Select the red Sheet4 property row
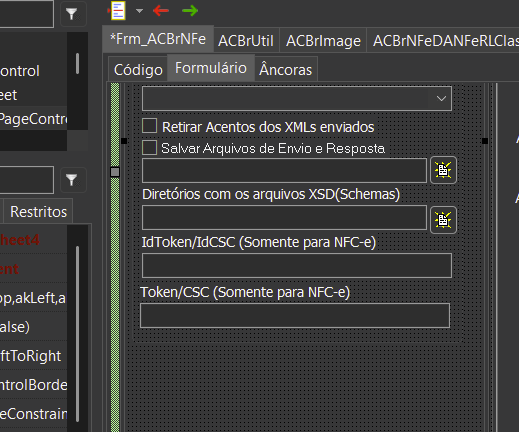 point(33,240)
